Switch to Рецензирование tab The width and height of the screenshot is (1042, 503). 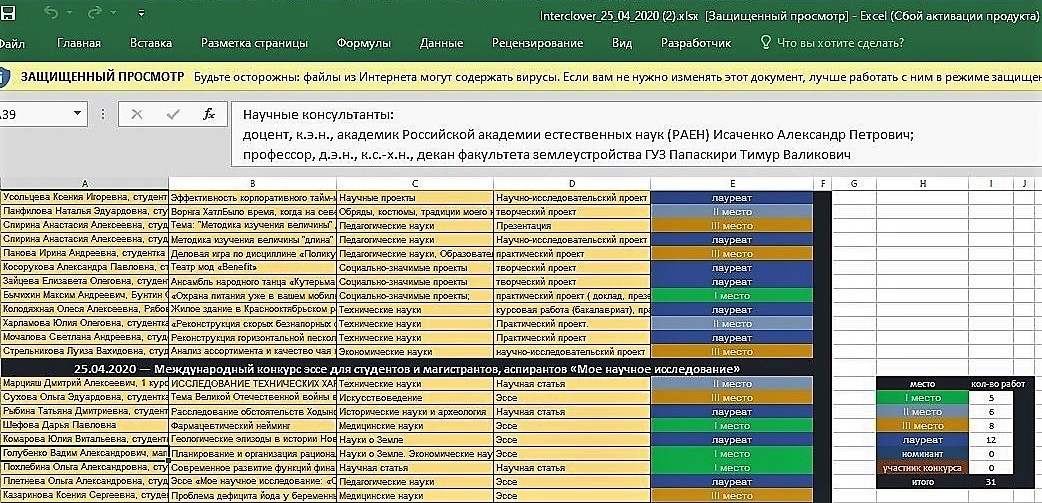[538, 43]
